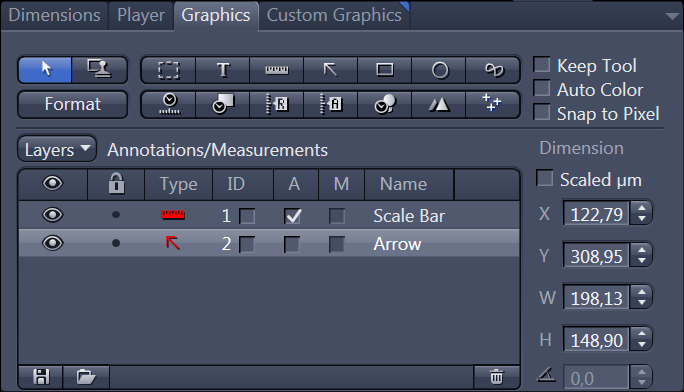
Task: Switch to the Custom Graphics tab
Action: [x=334, y=15]
